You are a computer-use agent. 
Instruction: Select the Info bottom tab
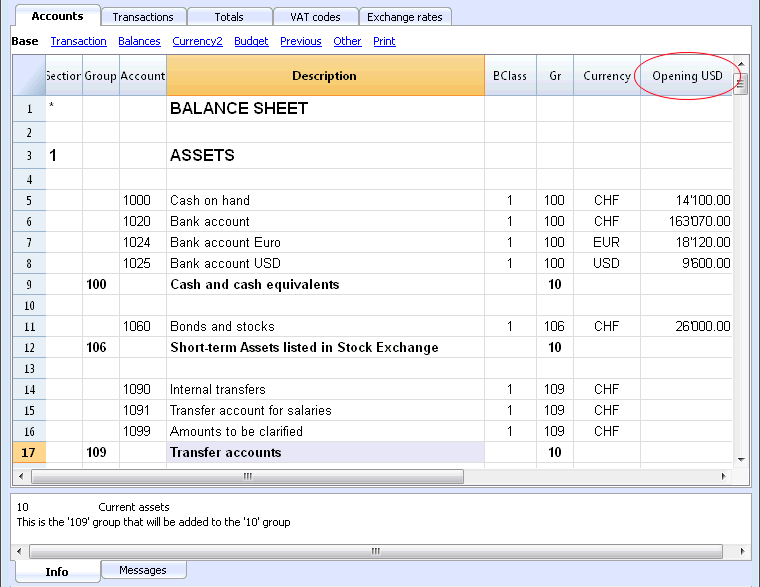tap(57, 571)
